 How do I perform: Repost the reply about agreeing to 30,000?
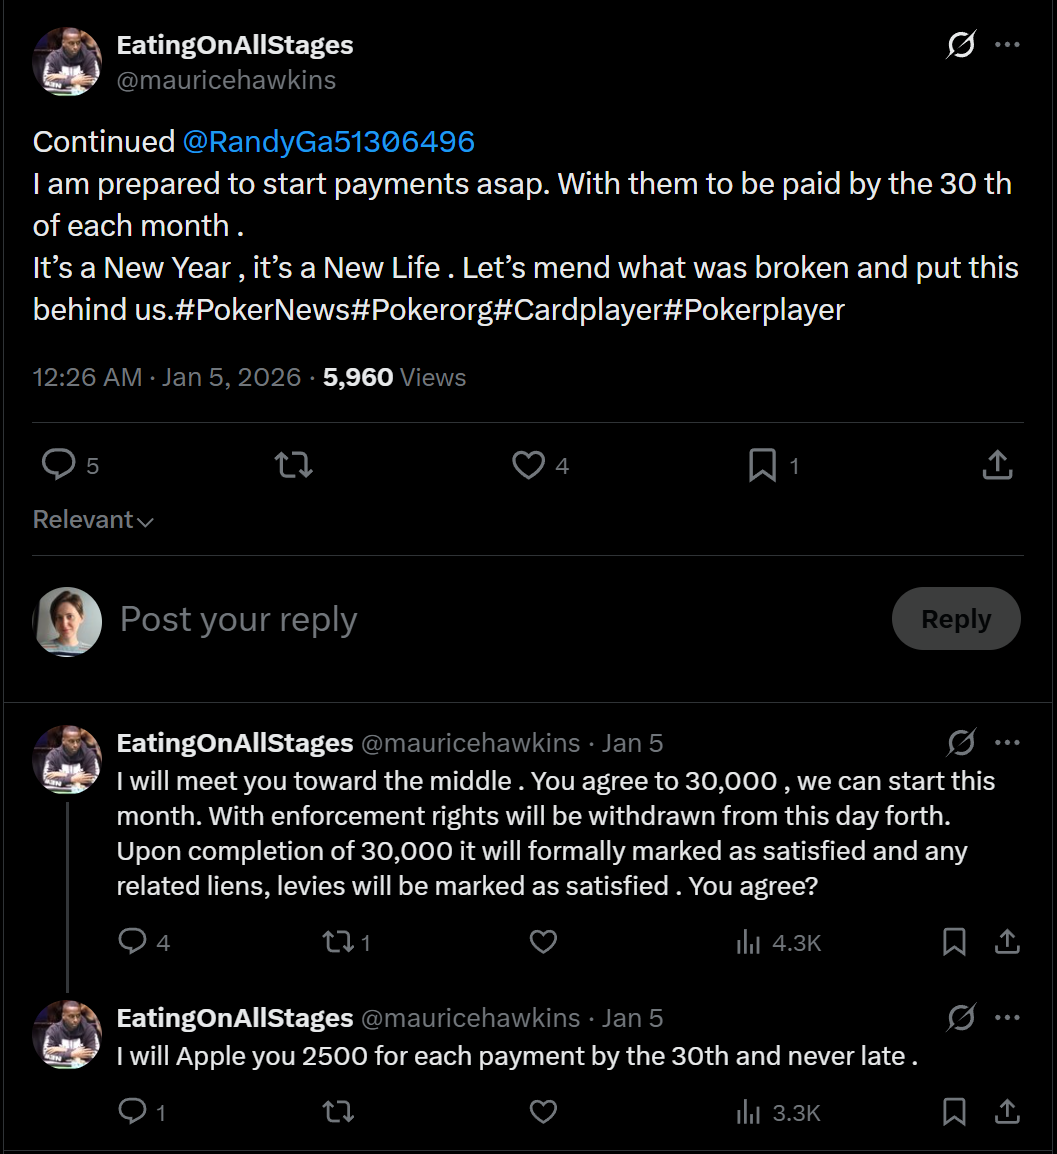[x=338, y=941]
